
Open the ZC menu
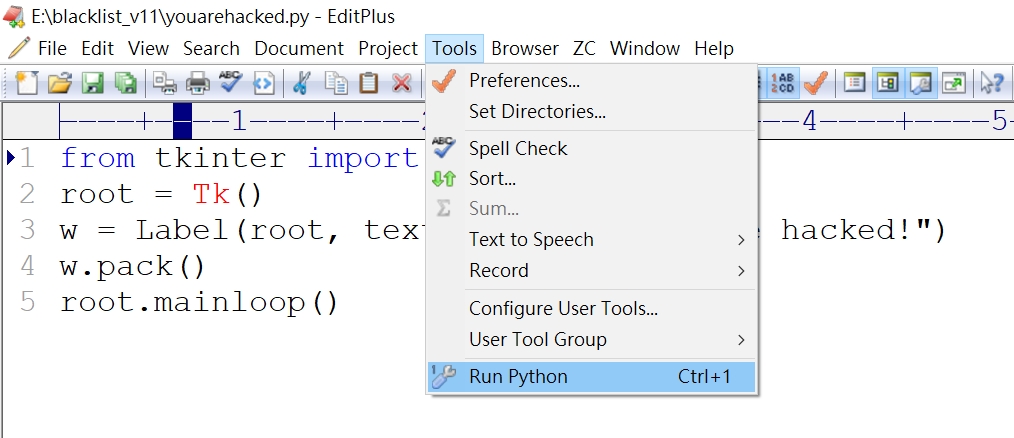584,49
